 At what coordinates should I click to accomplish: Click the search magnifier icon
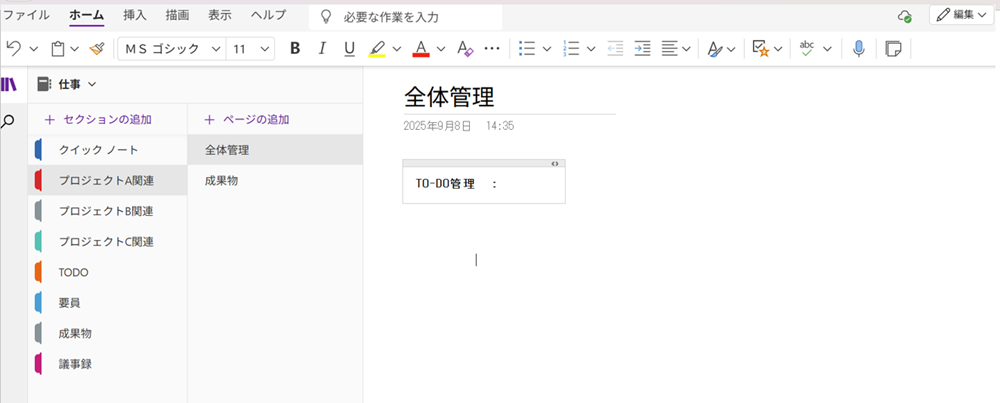pyautogui.click(x=8, y=122)
